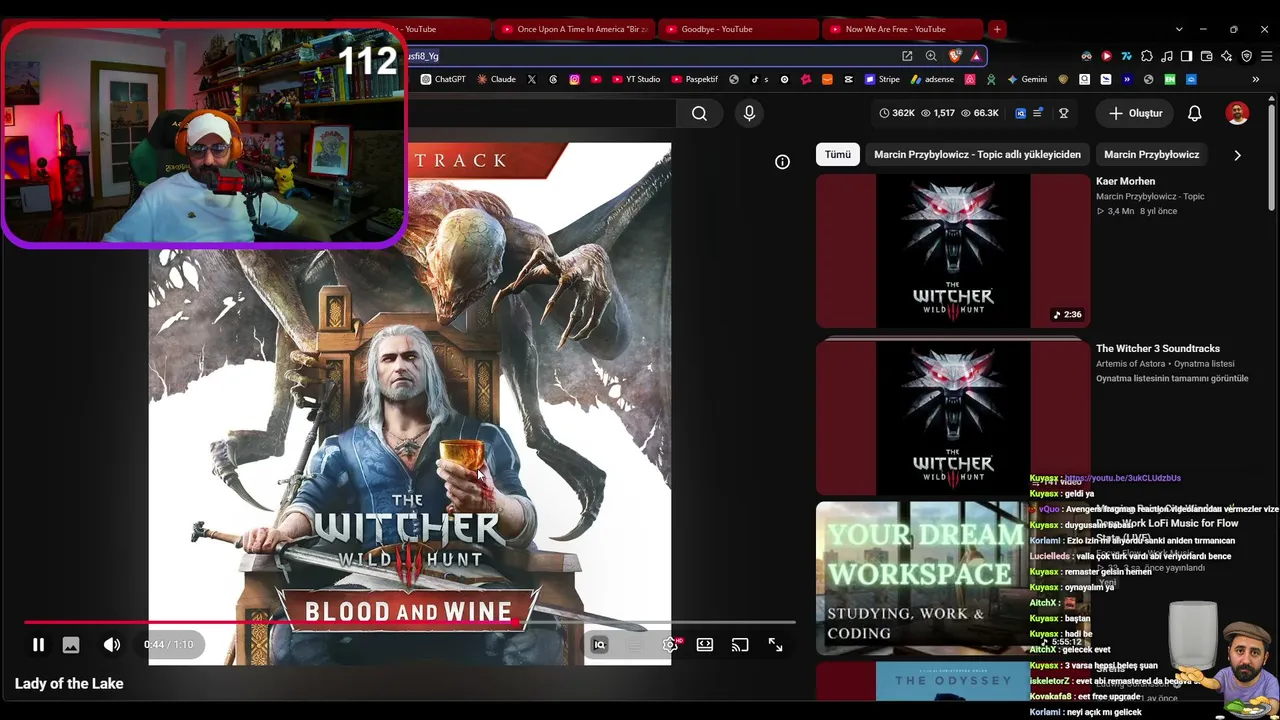Click the YouTube search magnifier button
Viewport: 1280px width, 720px height.
click(x=699, y=113)
